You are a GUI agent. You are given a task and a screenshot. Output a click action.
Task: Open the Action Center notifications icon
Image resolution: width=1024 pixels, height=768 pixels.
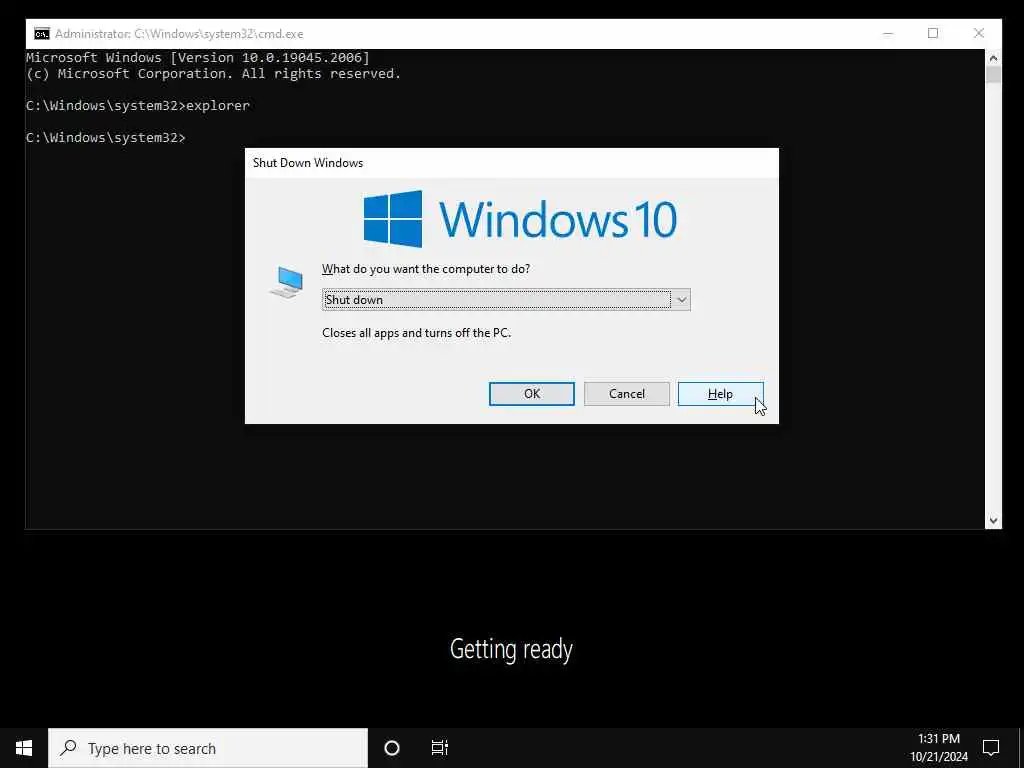991,748
